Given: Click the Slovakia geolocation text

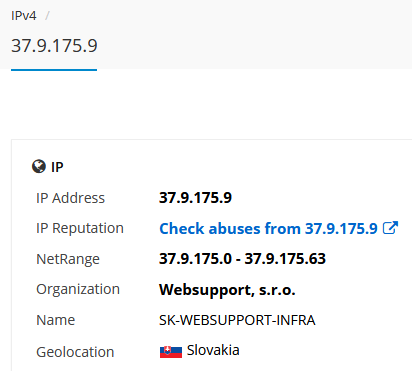Looking at the screenshot, I should (x=213, y=350).
